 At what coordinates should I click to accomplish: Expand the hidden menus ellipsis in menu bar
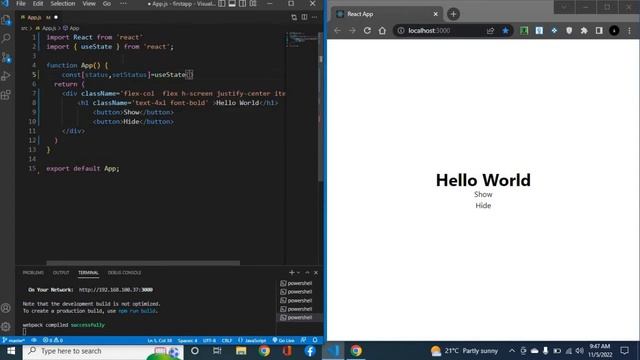coord(123,4)
